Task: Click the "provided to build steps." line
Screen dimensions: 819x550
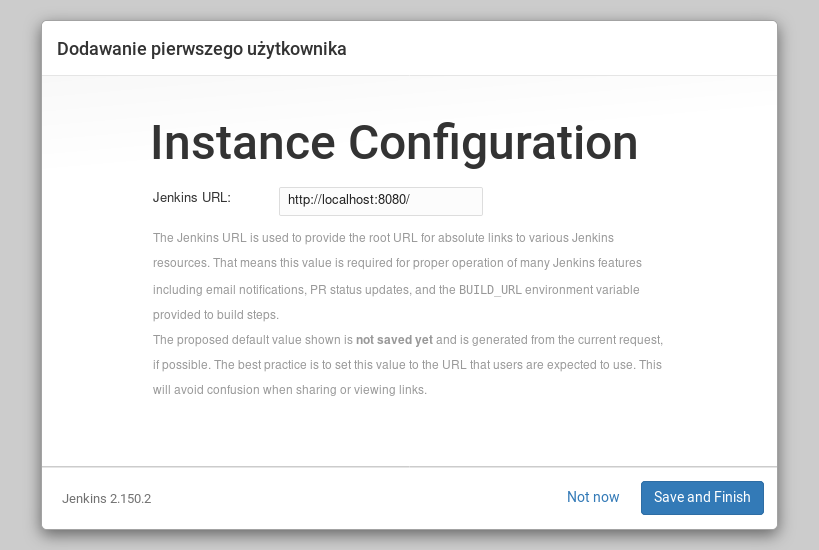Action: pyautogui.click(x=215, y=314)
